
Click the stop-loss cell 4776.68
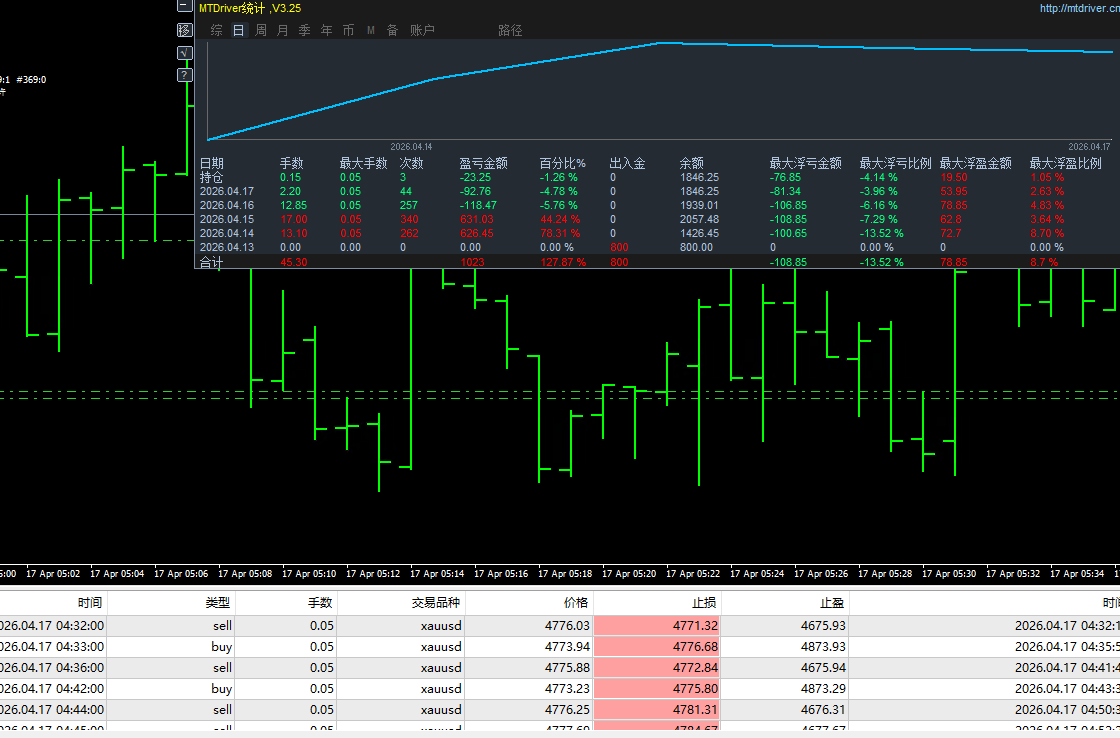tap(657, 647)
